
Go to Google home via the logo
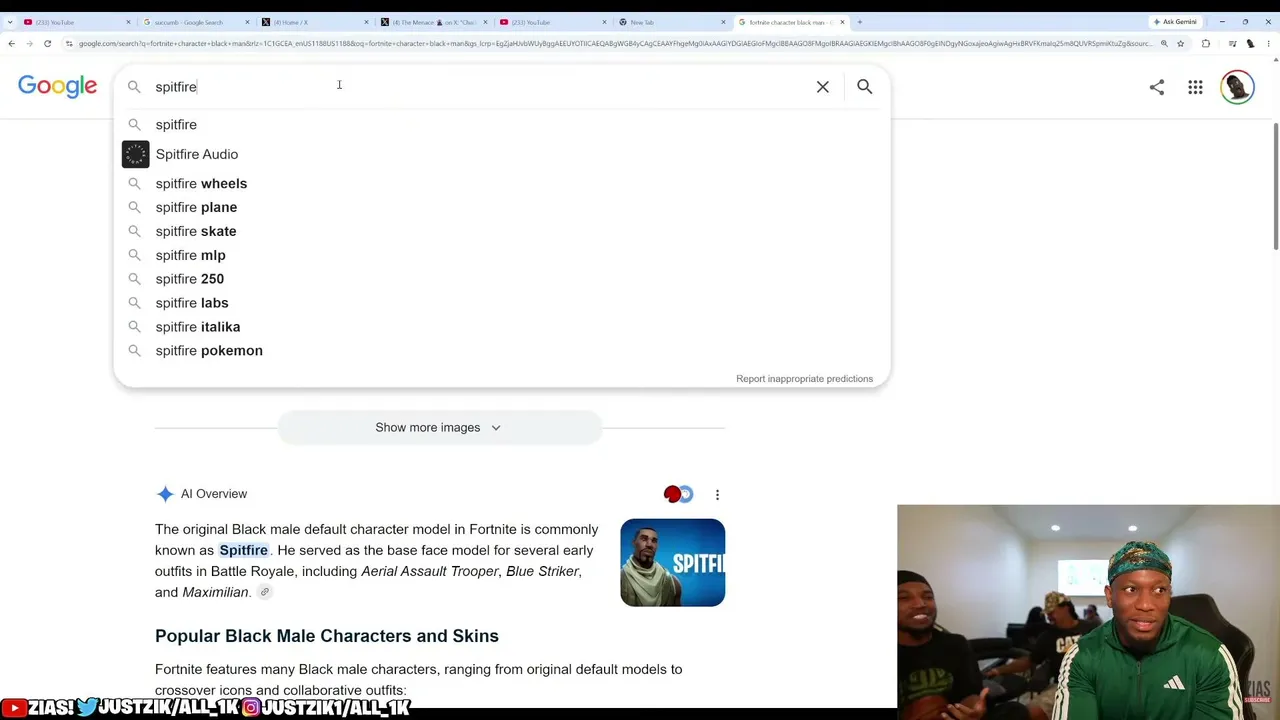click(57, 87)
